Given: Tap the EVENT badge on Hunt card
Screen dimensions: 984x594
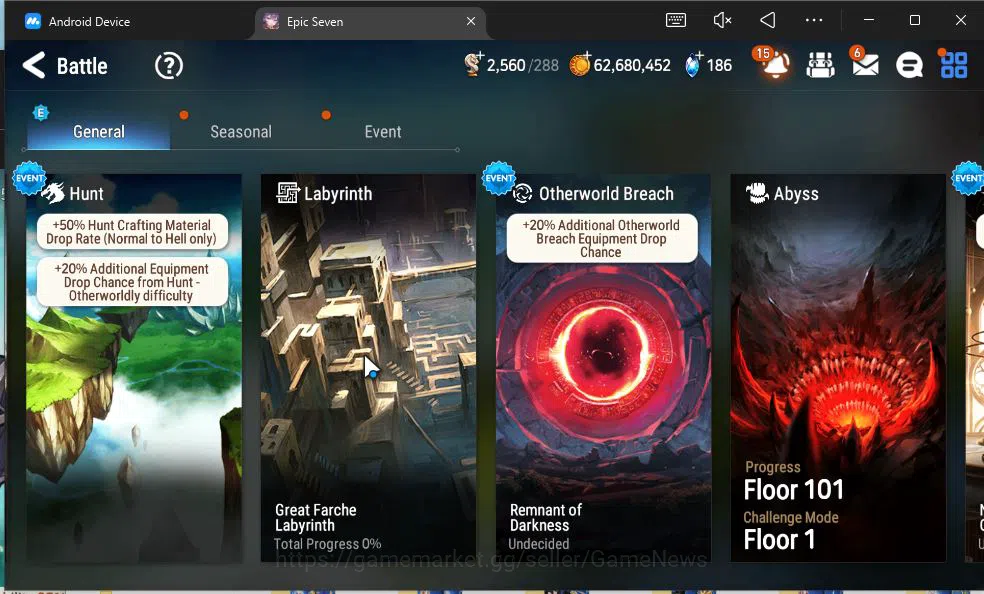Looking at the screenshot, I should [29, 178].
